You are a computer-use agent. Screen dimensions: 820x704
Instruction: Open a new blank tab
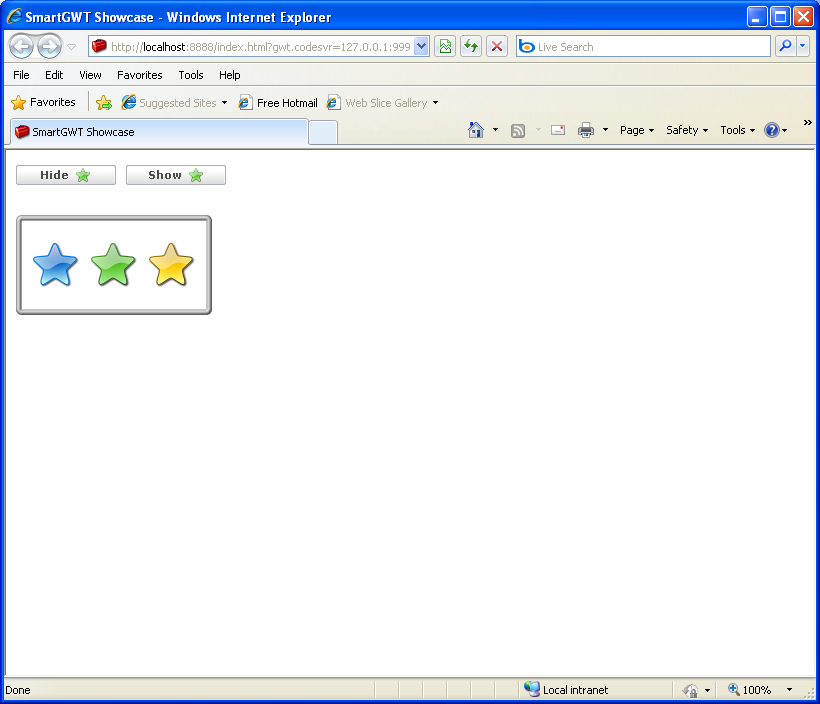pyautogui.click(x=323, y=132)
